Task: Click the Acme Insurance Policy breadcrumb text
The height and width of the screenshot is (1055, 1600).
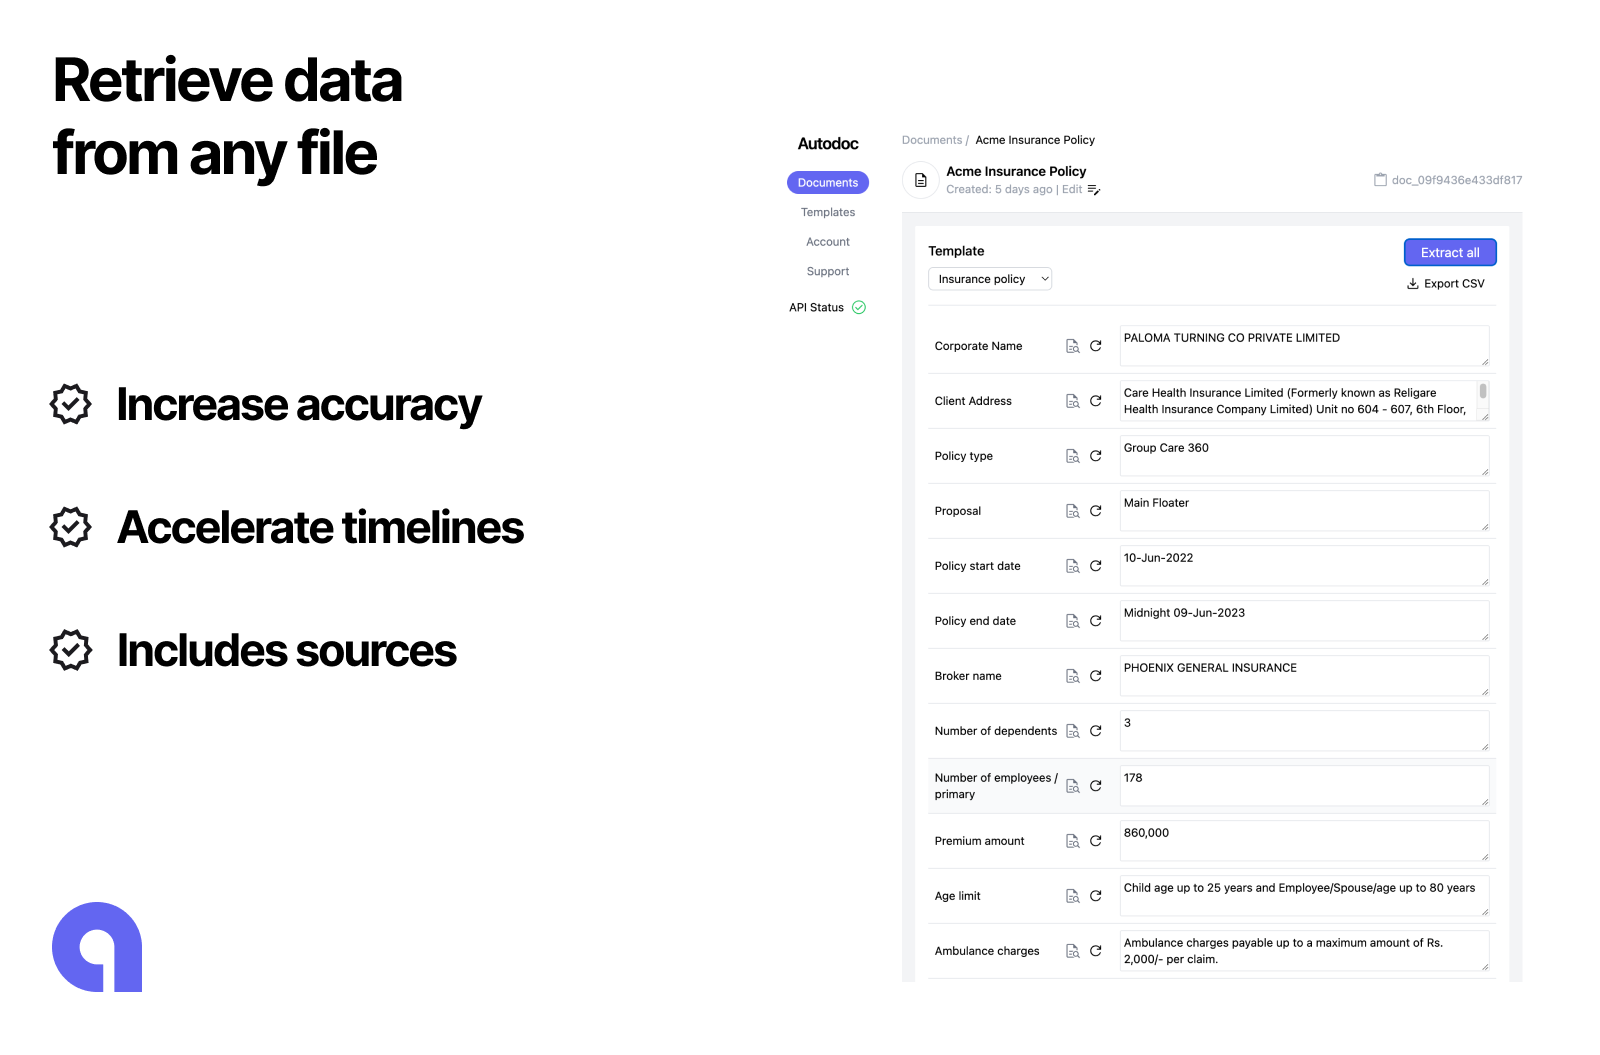Action: (1035, 140)
